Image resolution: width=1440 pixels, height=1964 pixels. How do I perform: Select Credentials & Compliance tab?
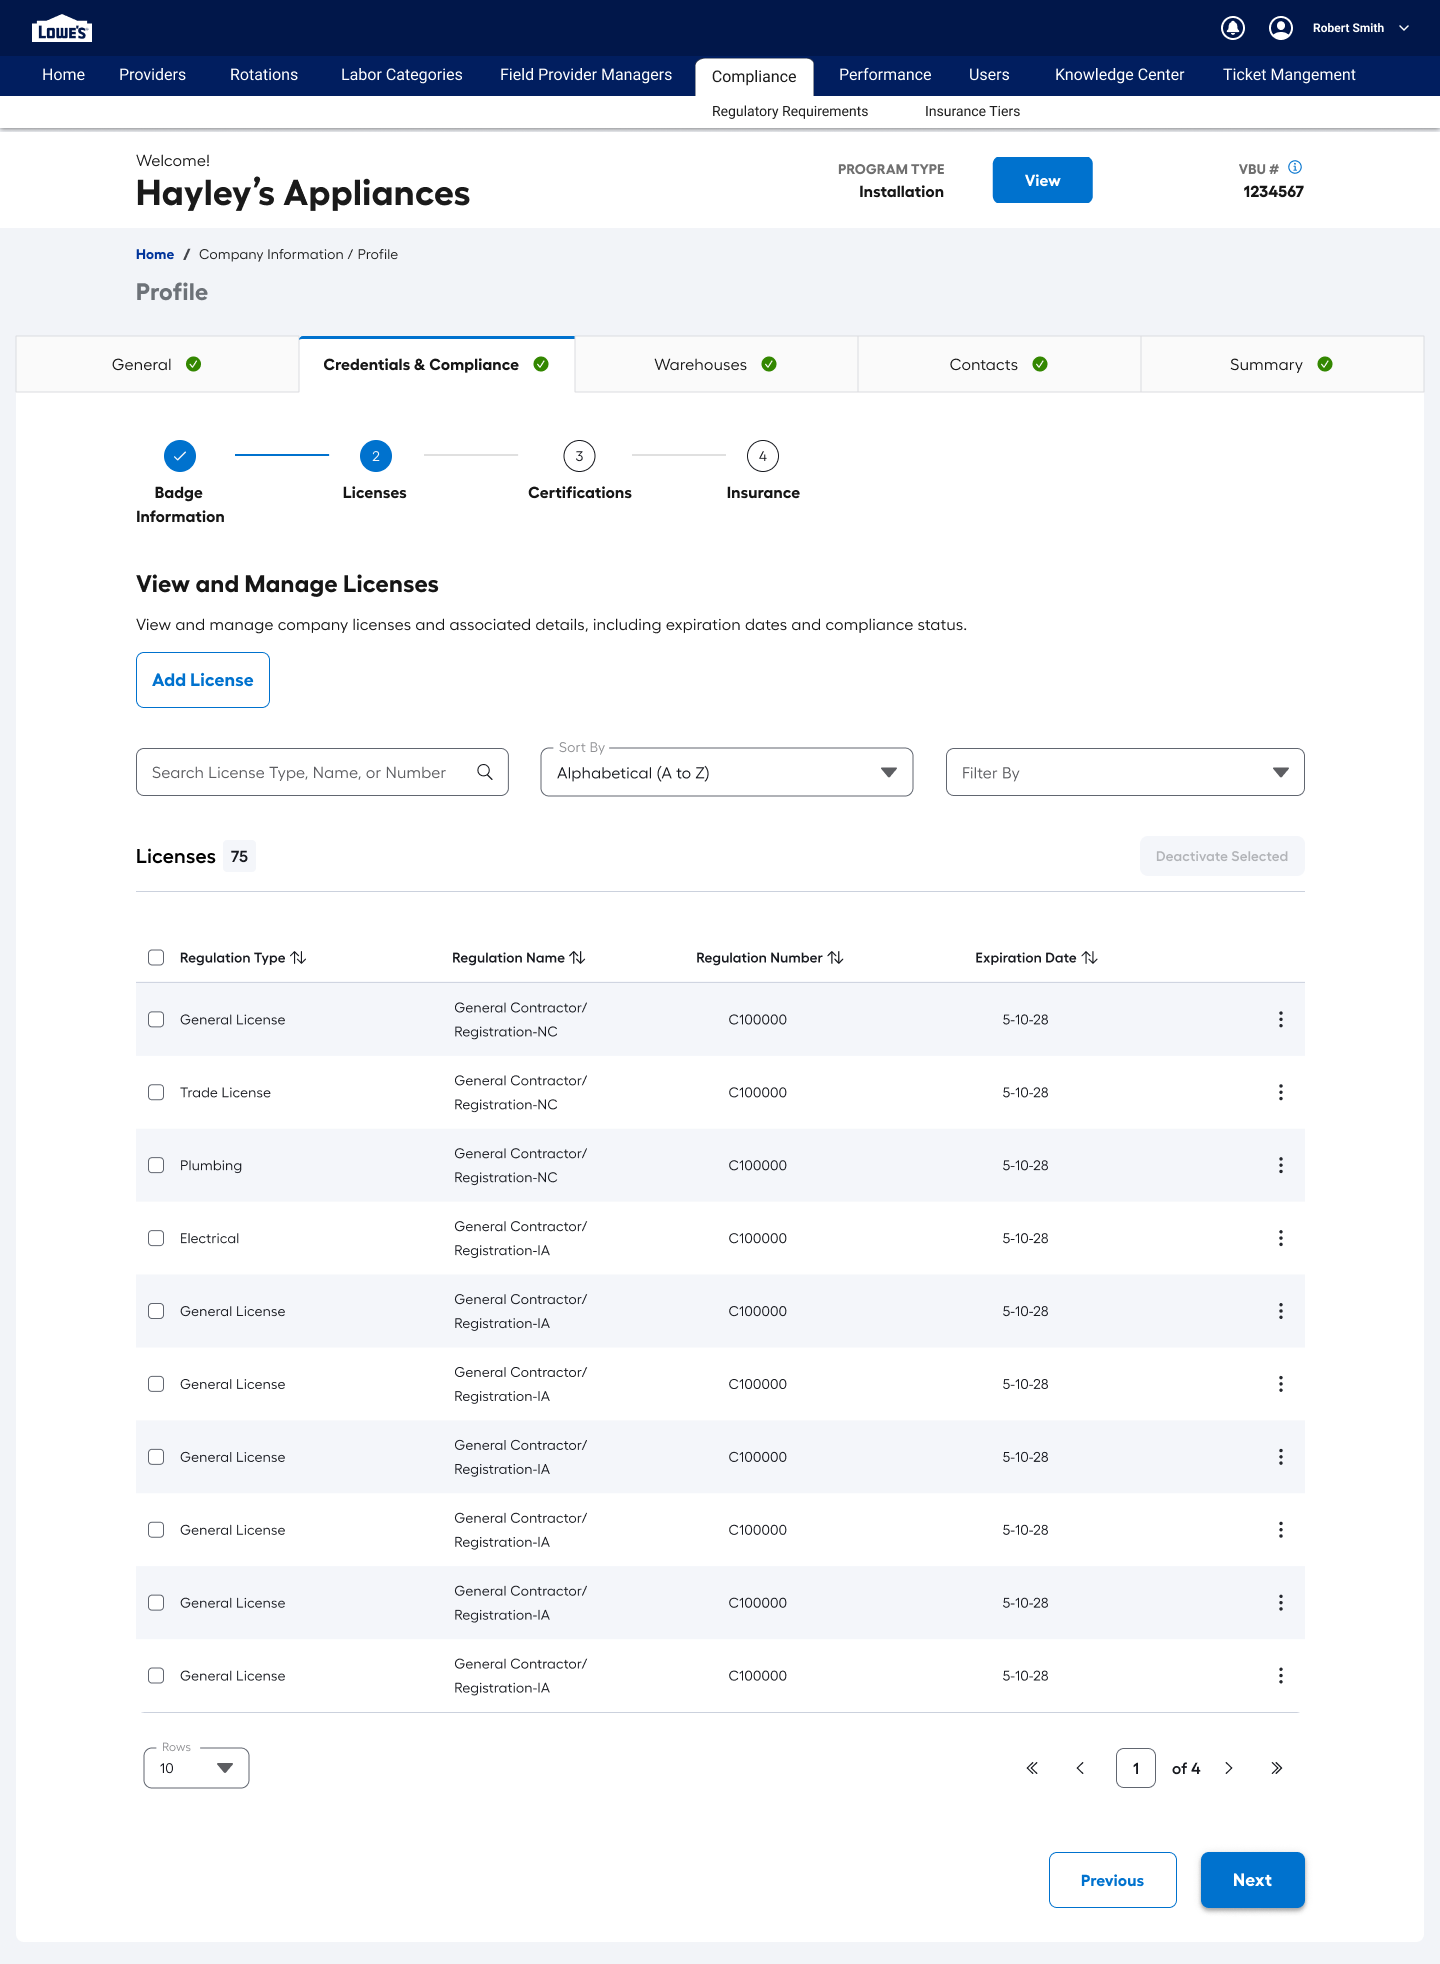coord(436,364)
